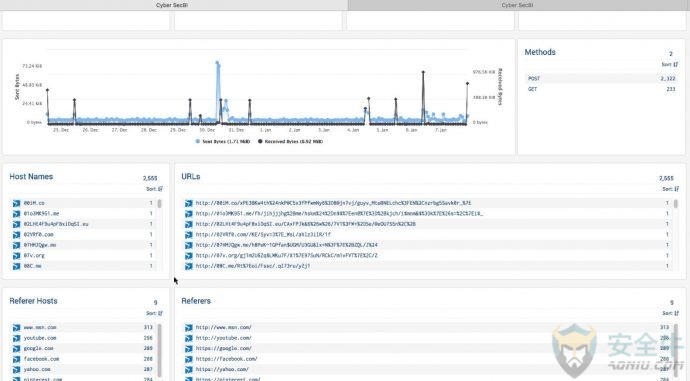The height and width of the screenshot is (381, 690).
Task: Open Sort control in Referer Hosts panel
Action: 154,313
